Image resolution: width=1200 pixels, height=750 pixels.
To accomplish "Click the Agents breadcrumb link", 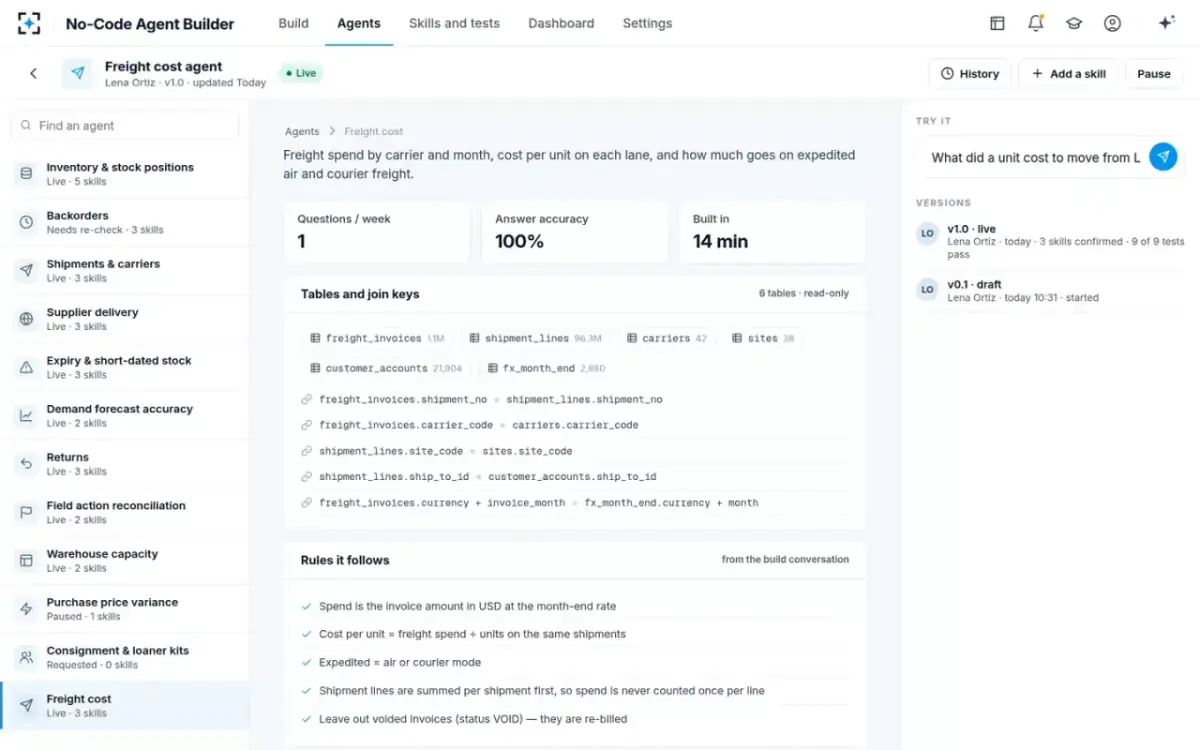I will (x=302, y=131).
